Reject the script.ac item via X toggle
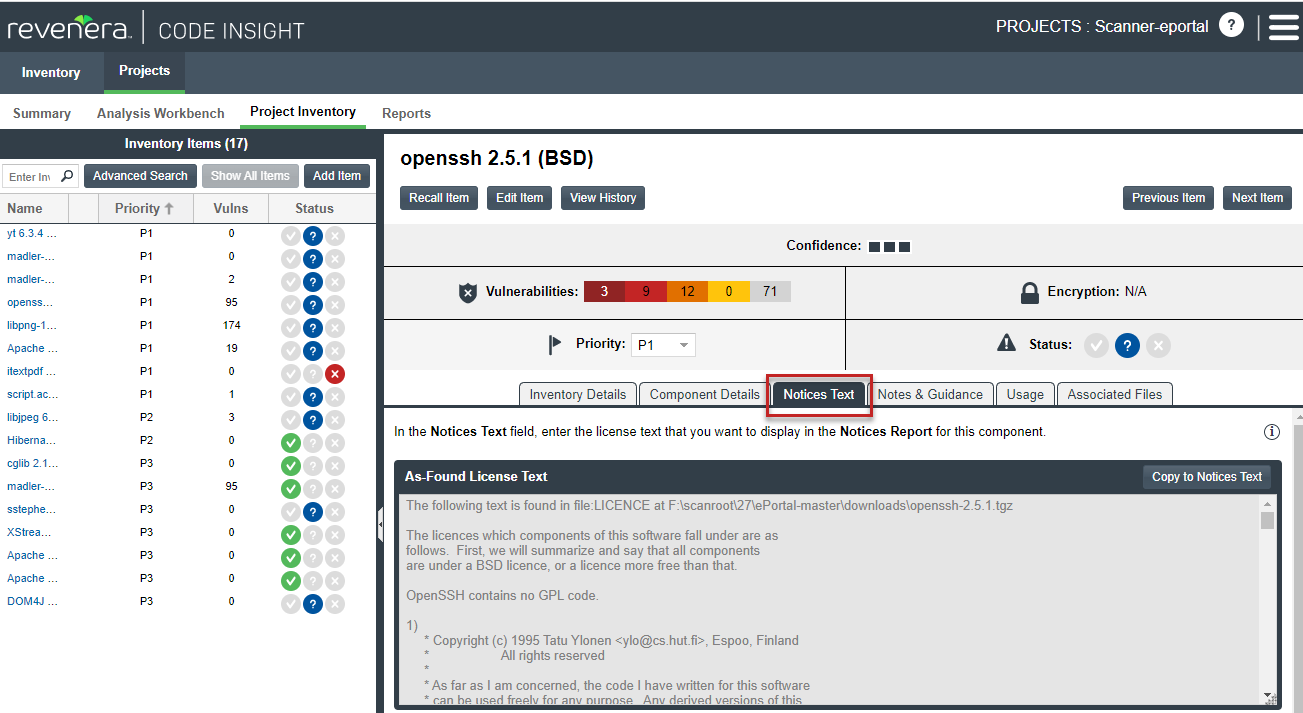Viewport: 1303px width, 713px height. click(x=335, y=396)
